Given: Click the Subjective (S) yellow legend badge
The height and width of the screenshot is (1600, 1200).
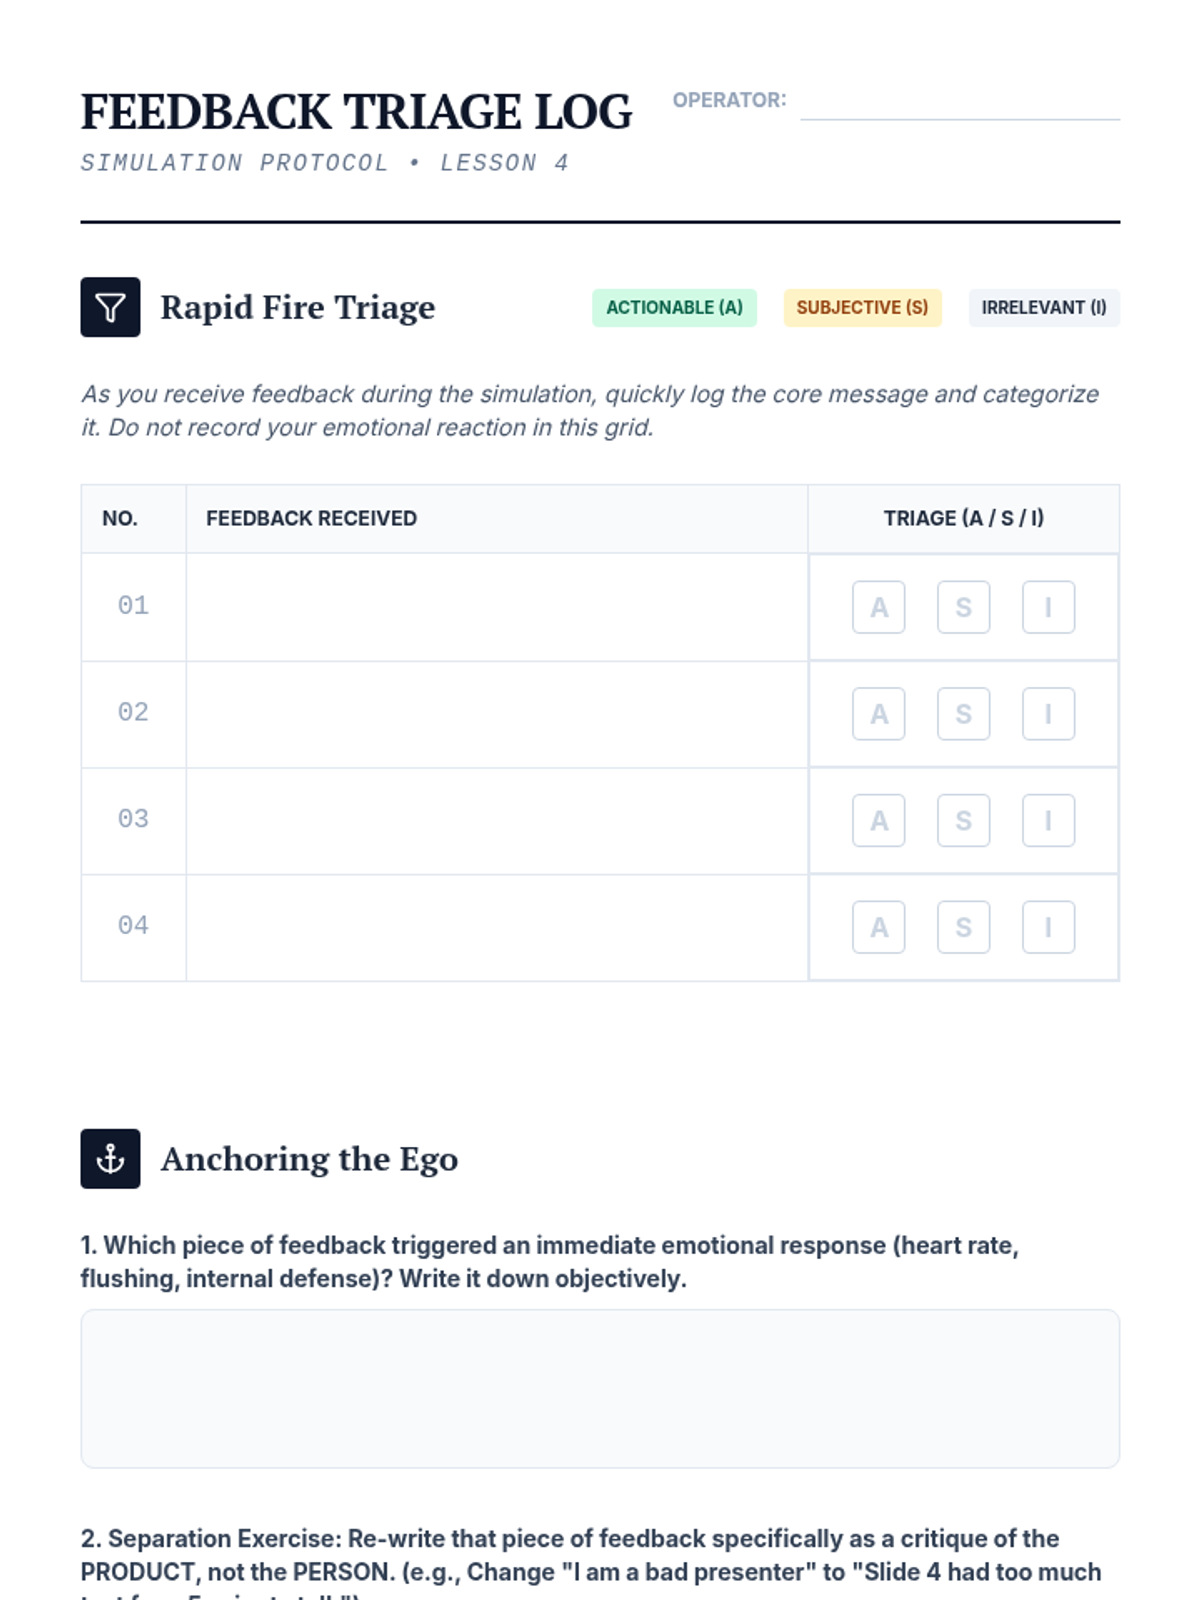Looking at the screenshot, I should (862, 308).
